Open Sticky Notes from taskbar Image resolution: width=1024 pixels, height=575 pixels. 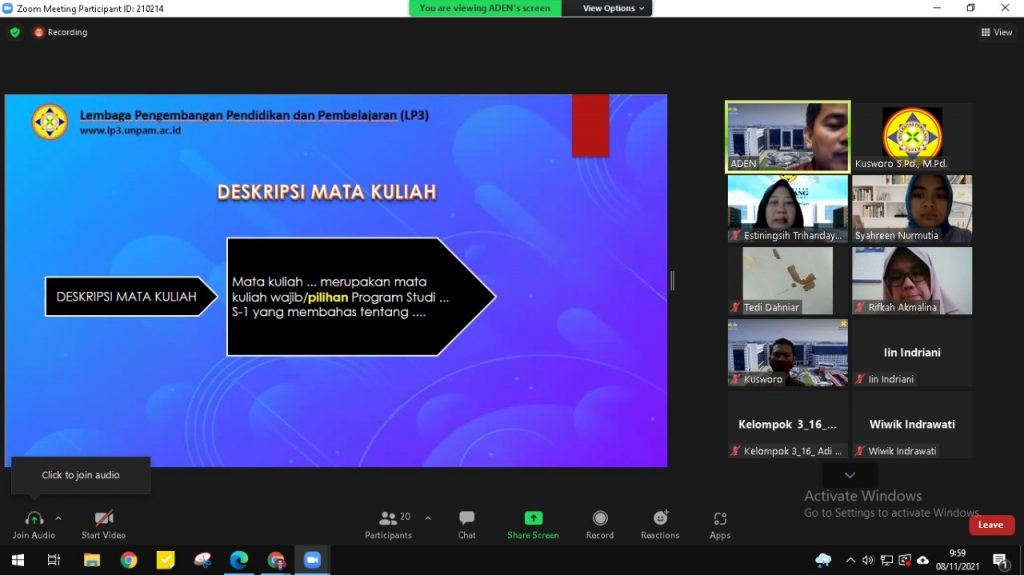(x=165, y=560)
